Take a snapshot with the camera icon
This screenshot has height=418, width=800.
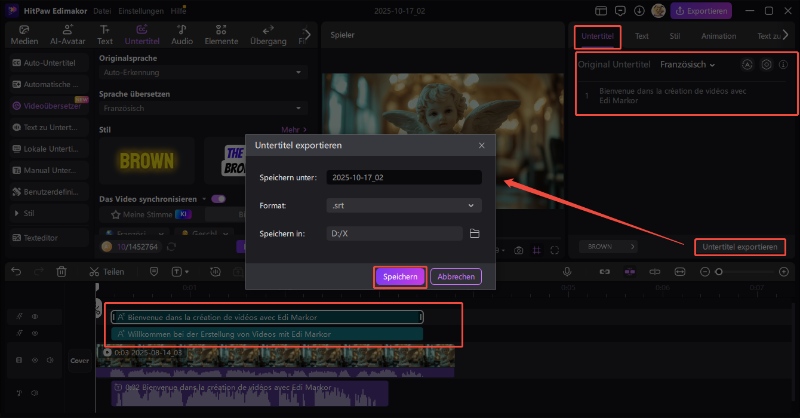pyautogui.click(x=518, y=250)
